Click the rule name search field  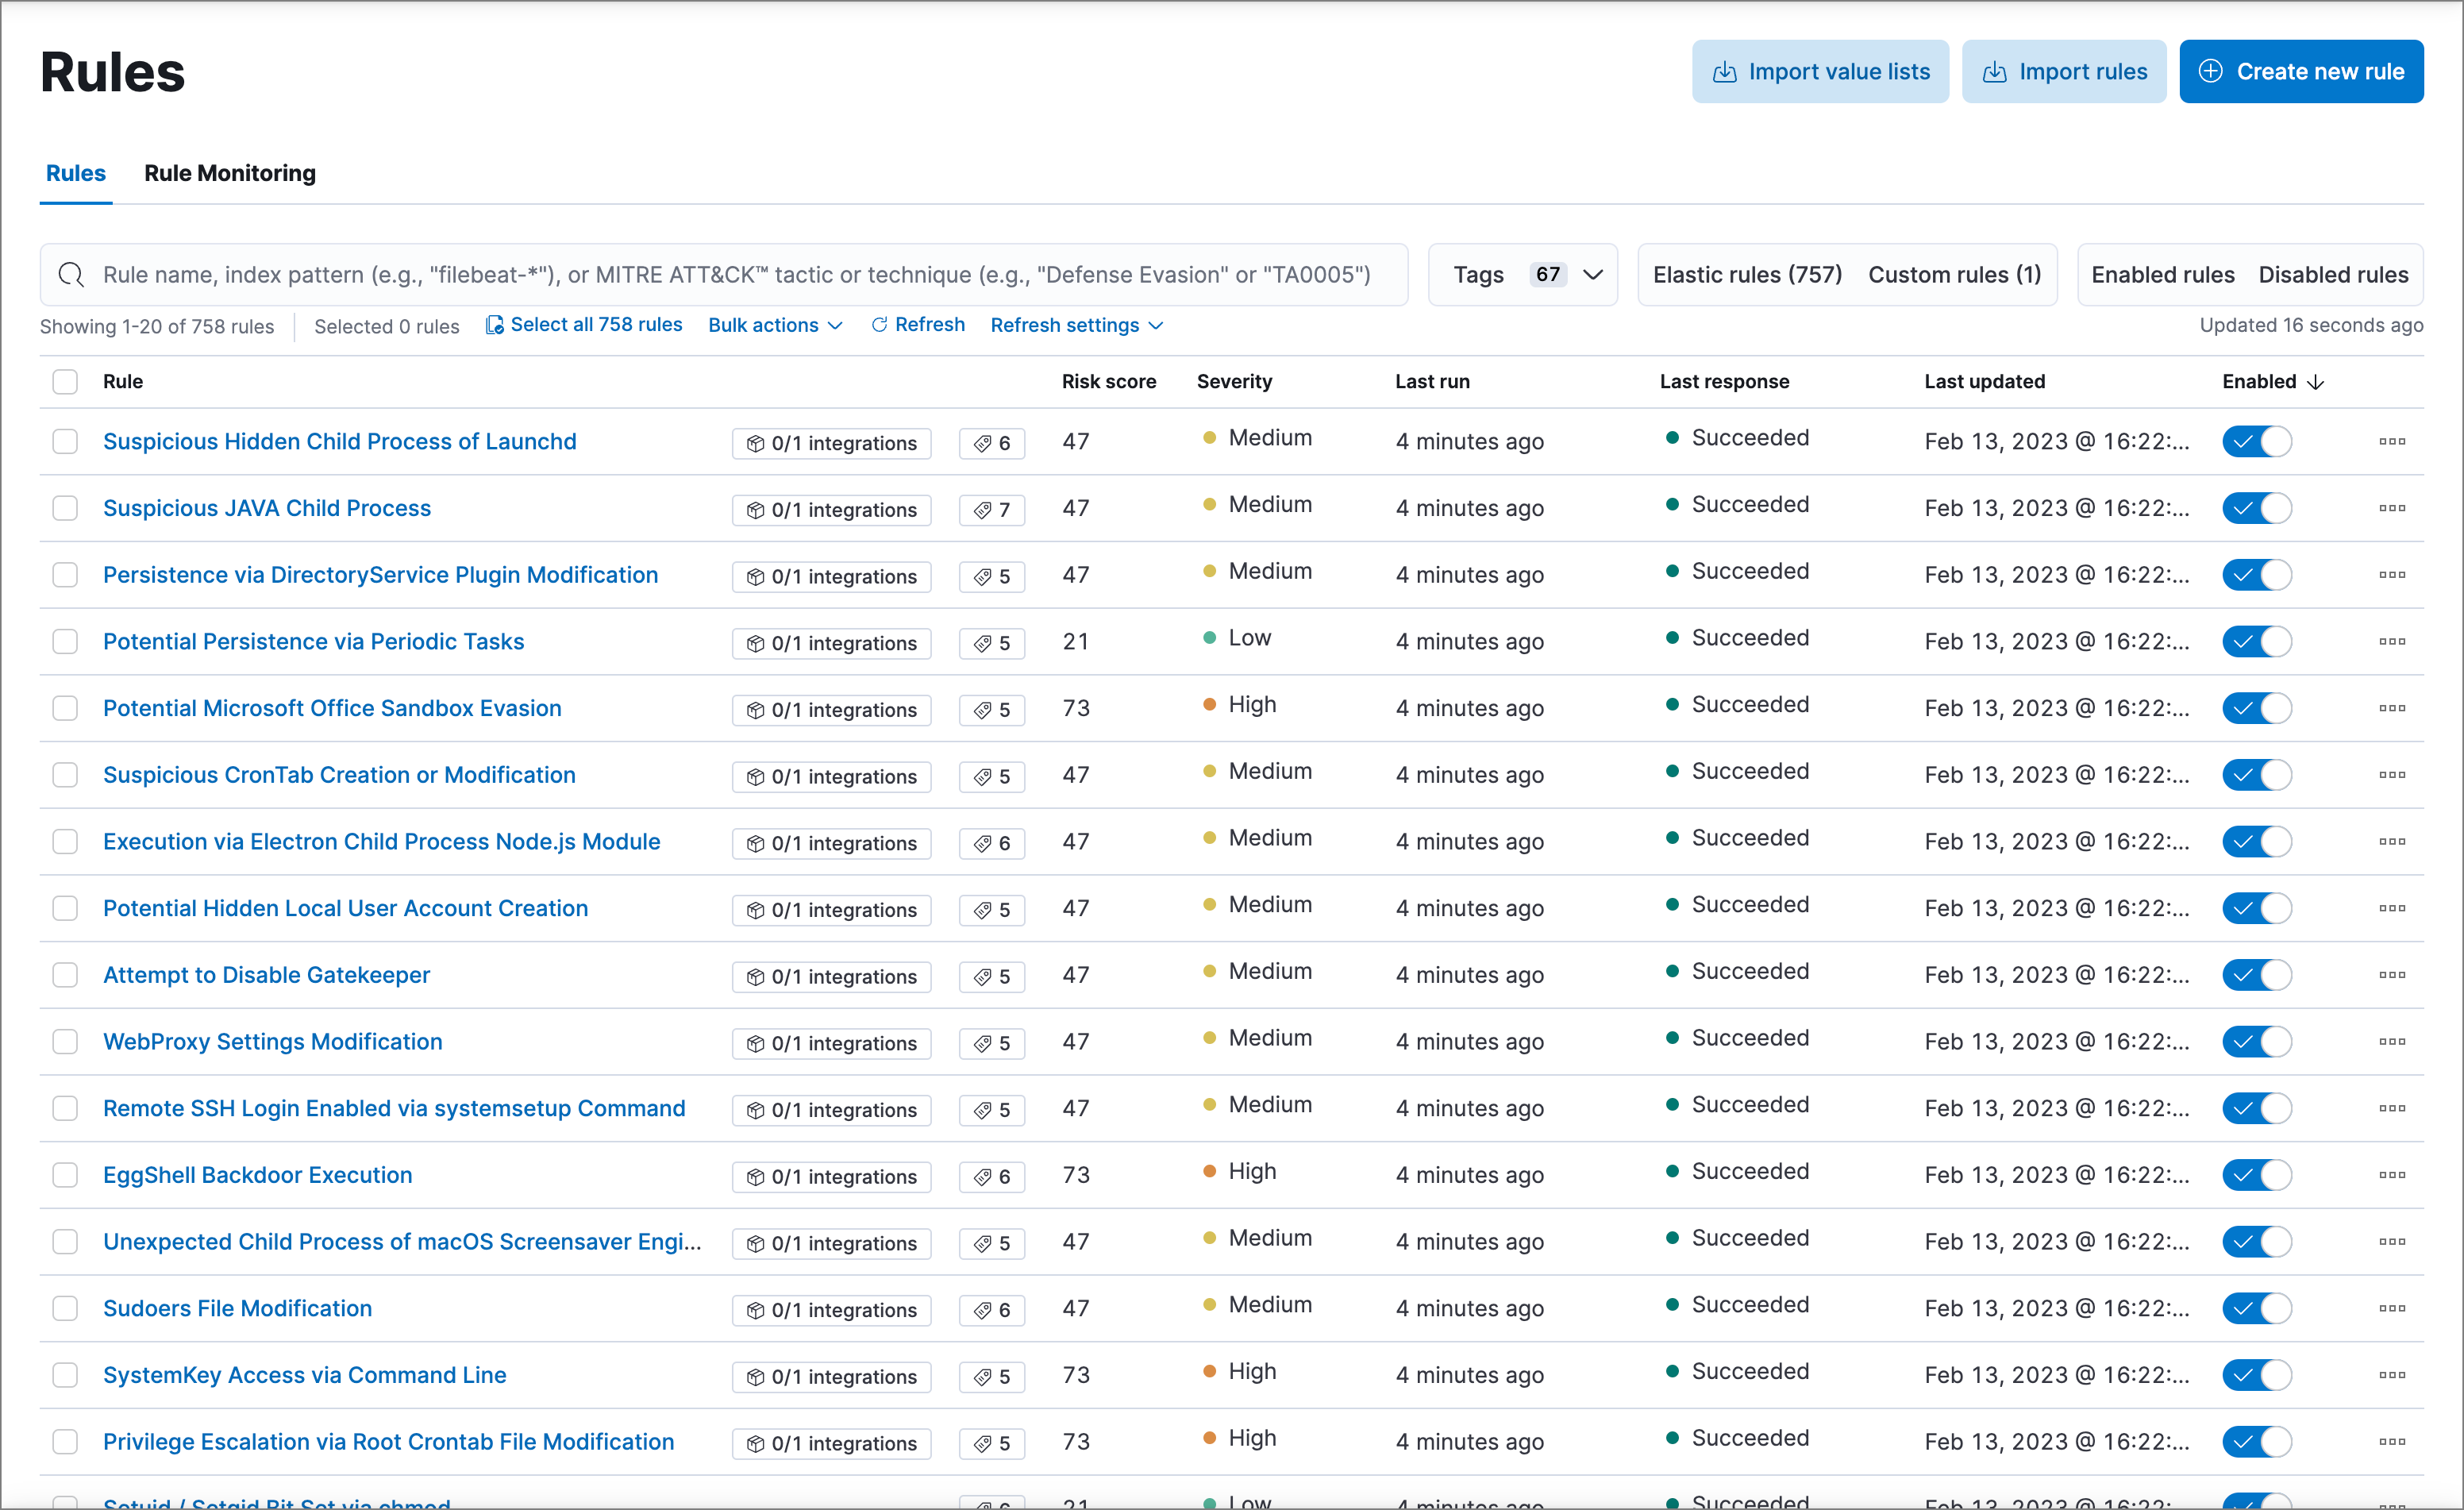point(735,275)
